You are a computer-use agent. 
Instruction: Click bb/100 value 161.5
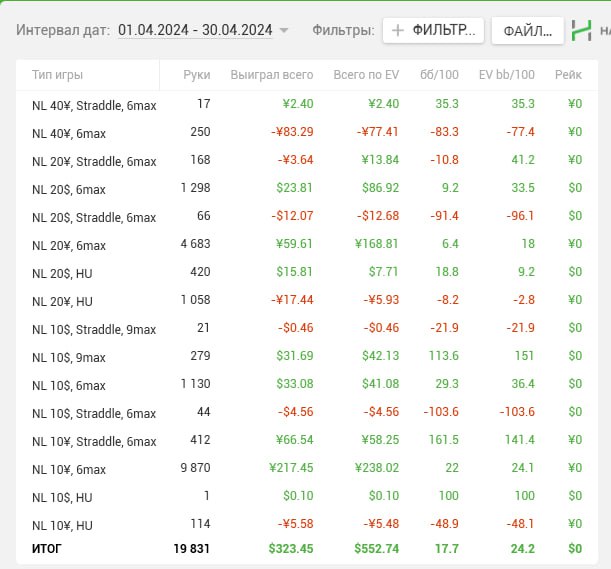pos(443,440)
